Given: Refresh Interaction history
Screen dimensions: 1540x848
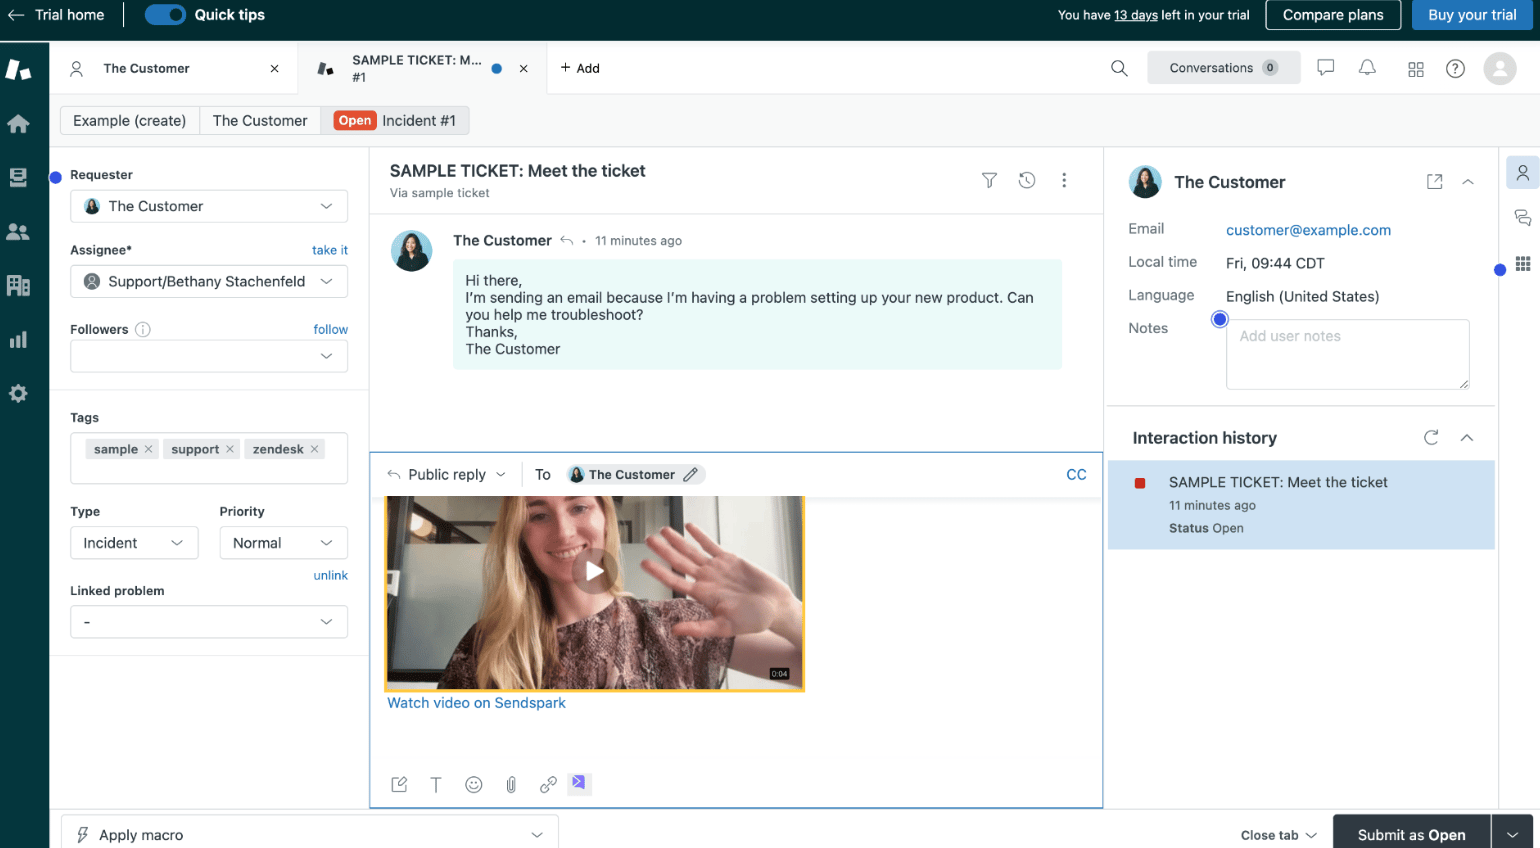Looking at the screenshot, I should 1431,438.
